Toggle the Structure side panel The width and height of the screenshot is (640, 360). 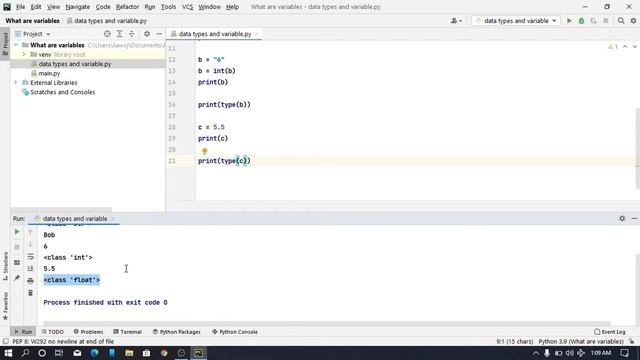coord(5,266)
